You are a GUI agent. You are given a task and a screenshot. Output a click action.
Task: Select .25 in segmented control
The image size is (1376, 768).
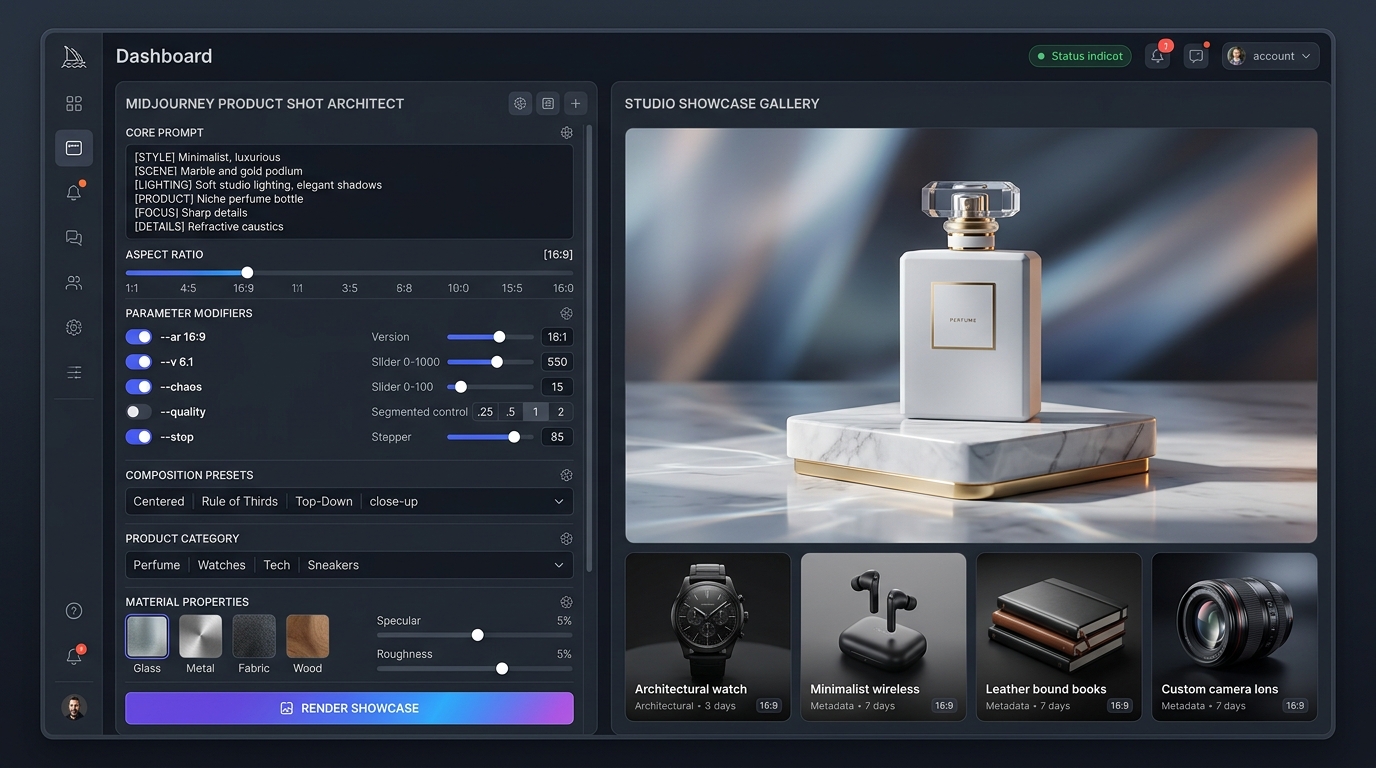[x=485, y=412]
